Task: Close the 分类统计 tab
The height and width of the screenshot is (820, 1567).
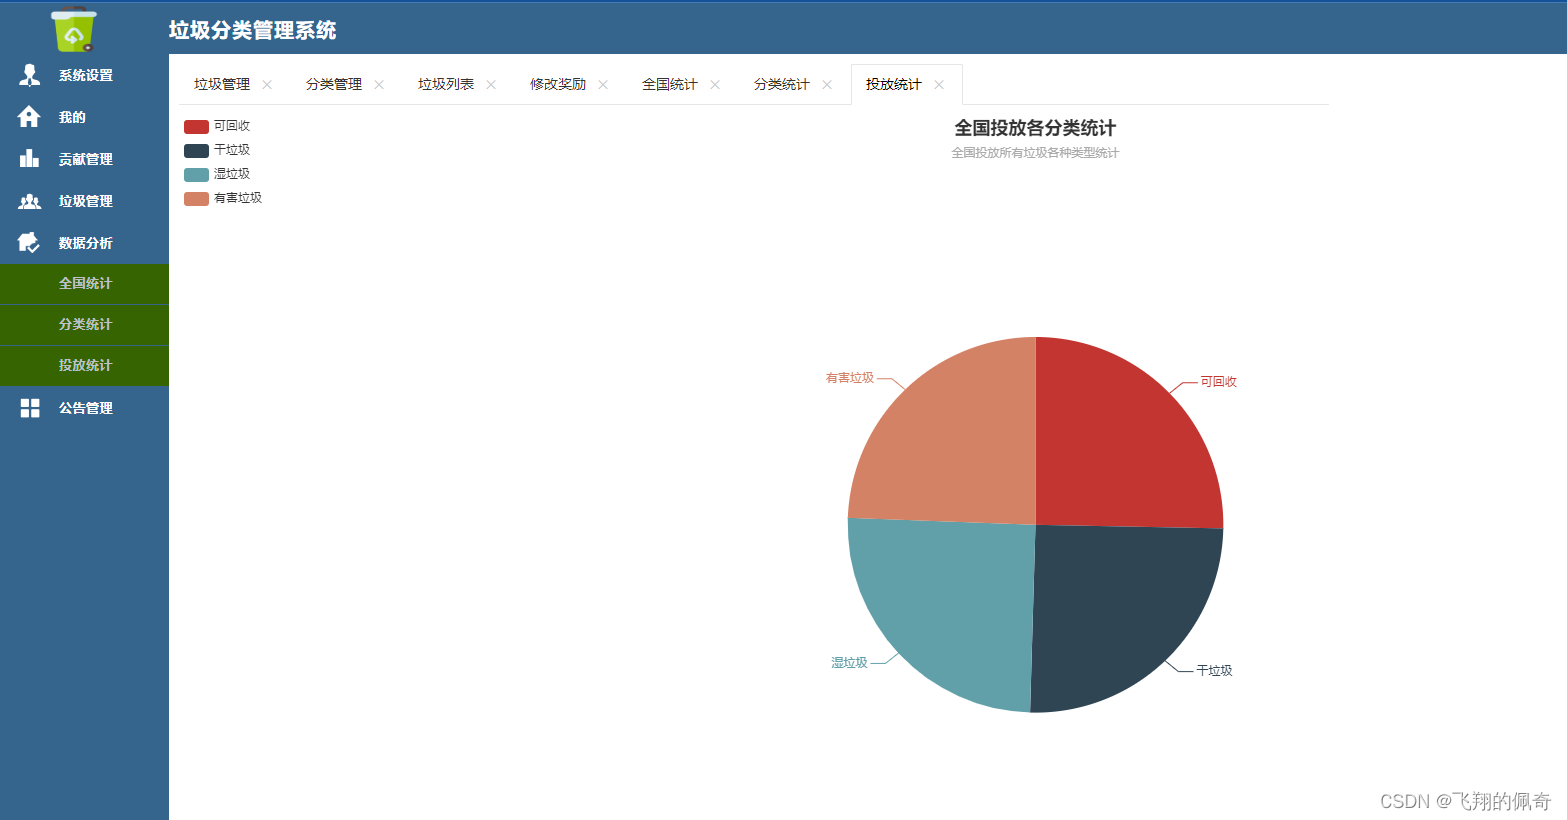Action: [827, 84]
